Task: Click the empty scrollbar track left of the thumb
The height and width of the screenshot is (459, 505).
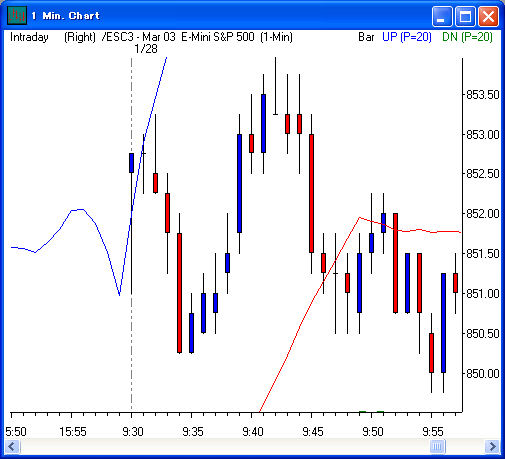Action: coord(225,446)
